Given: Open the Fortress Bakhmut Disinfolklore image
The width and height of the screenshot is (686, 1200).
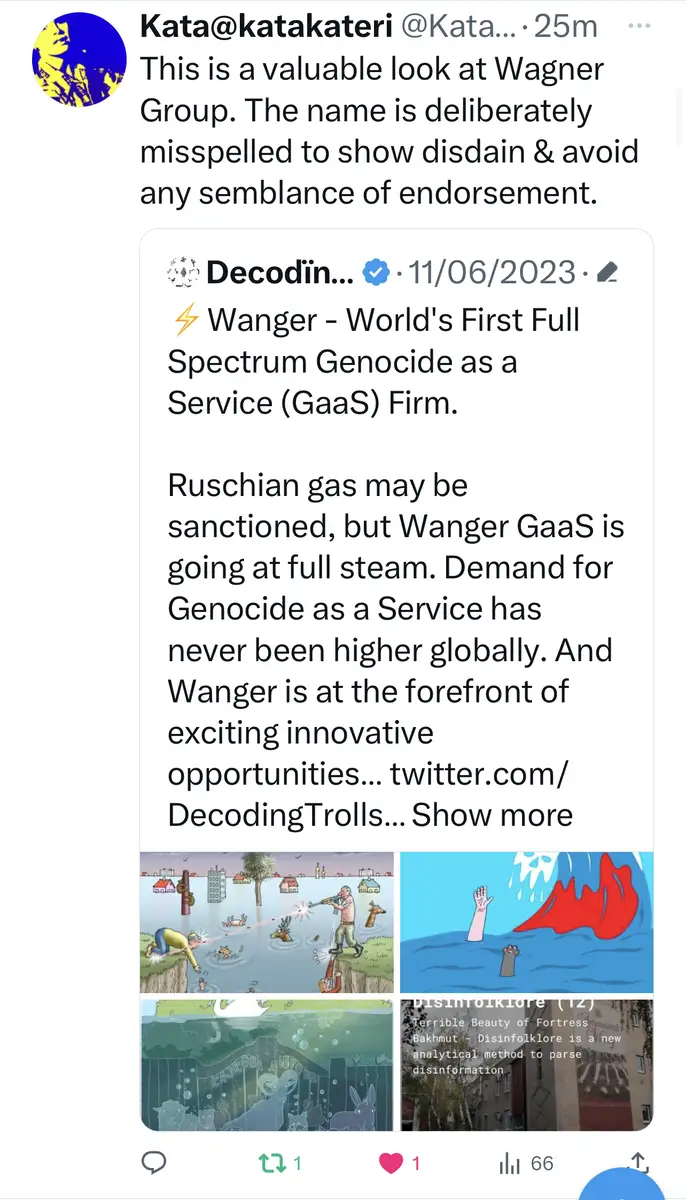Looking at the screenshot, I should 526,1064.
